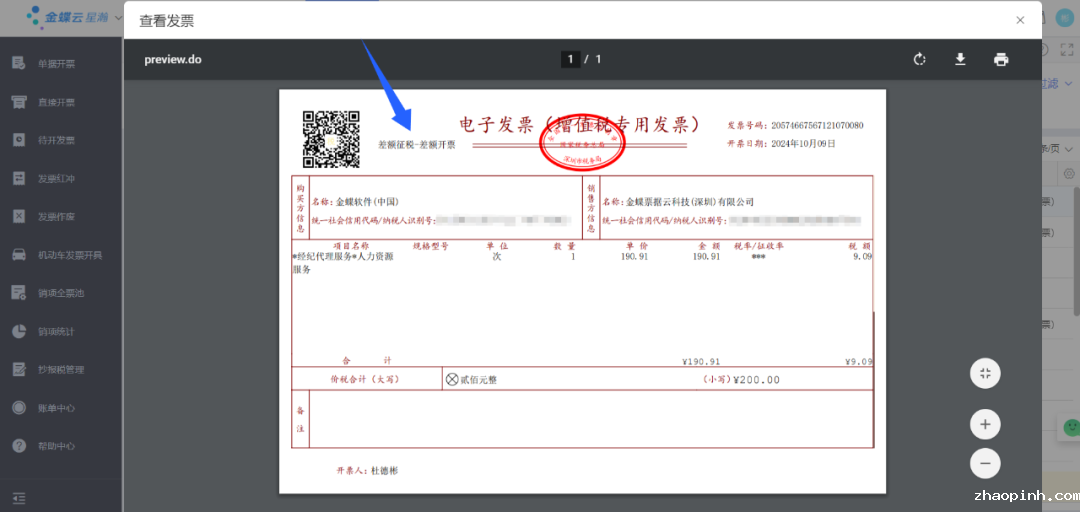Open 发票红冲 in sidebar

pos(56,179)
